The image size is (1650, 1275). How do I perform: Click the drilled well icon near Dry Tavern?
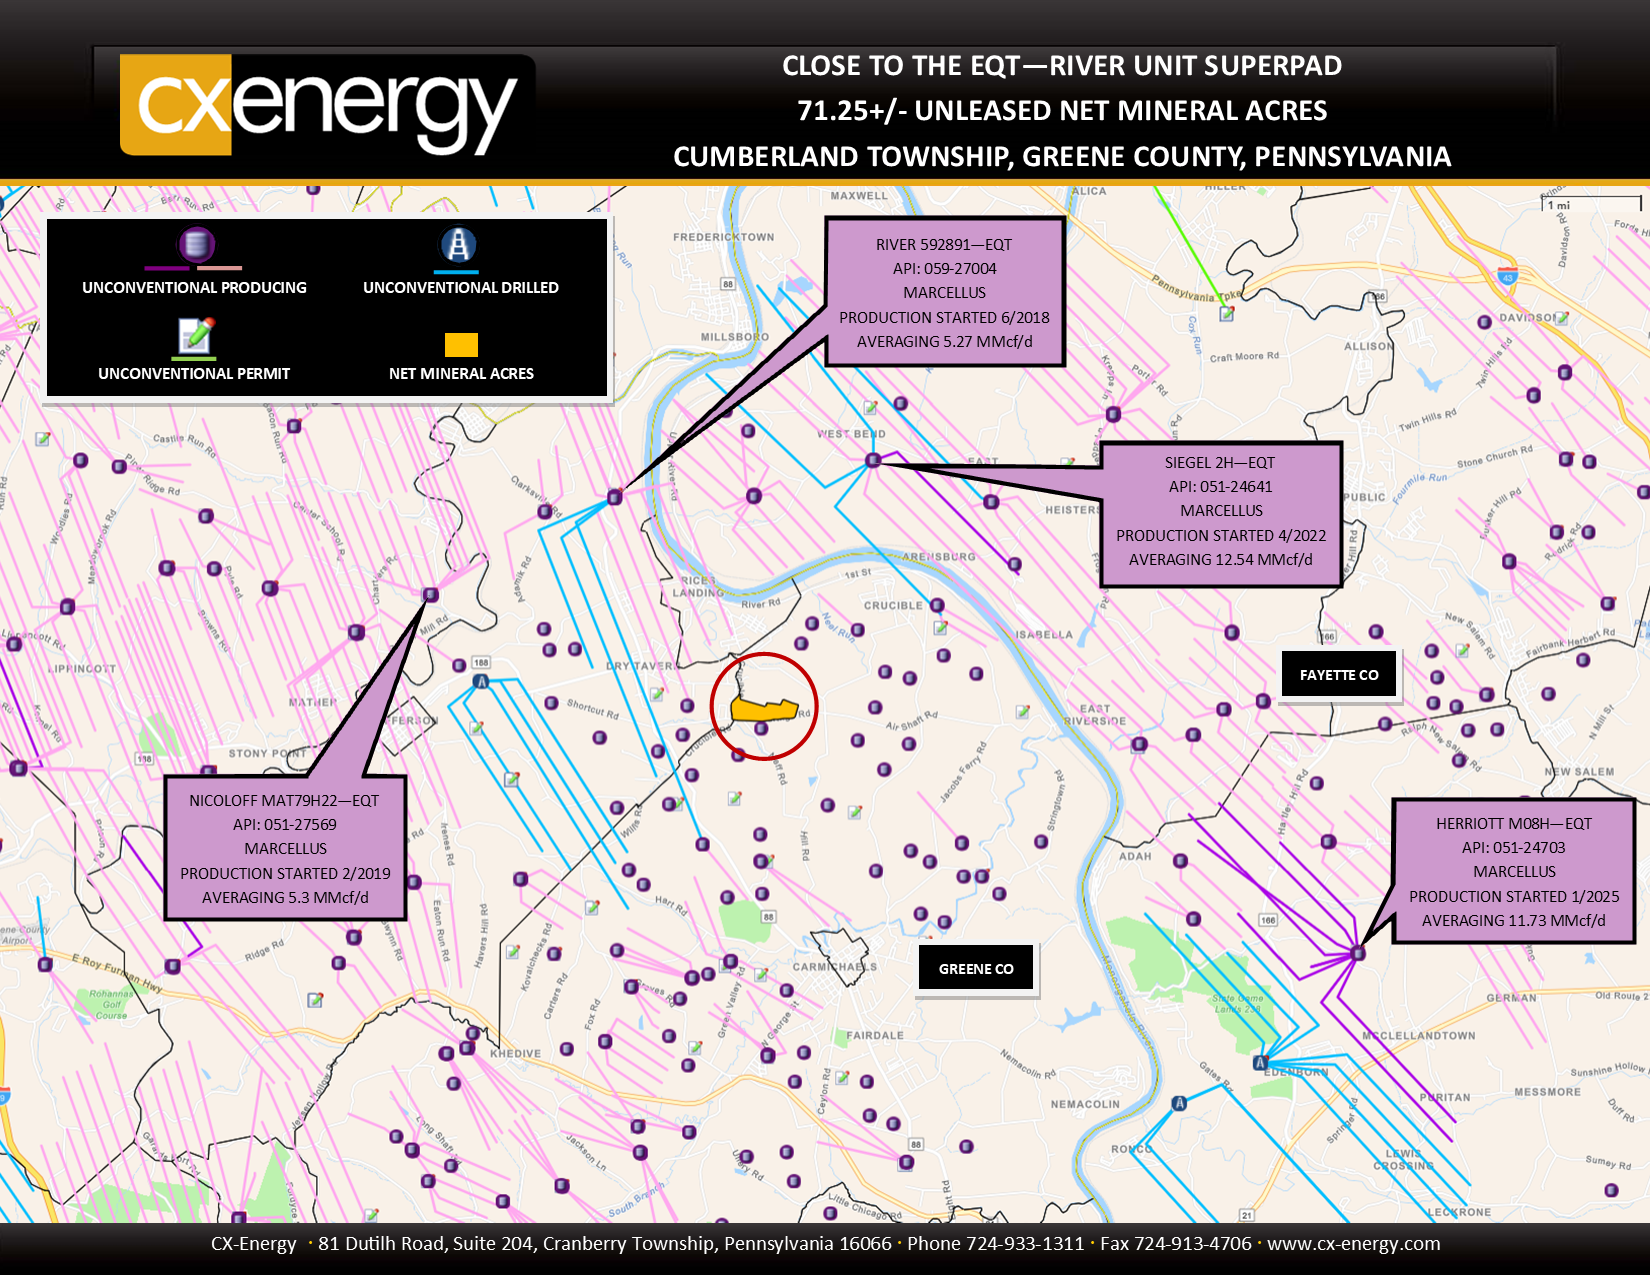[x=481, y=681]
